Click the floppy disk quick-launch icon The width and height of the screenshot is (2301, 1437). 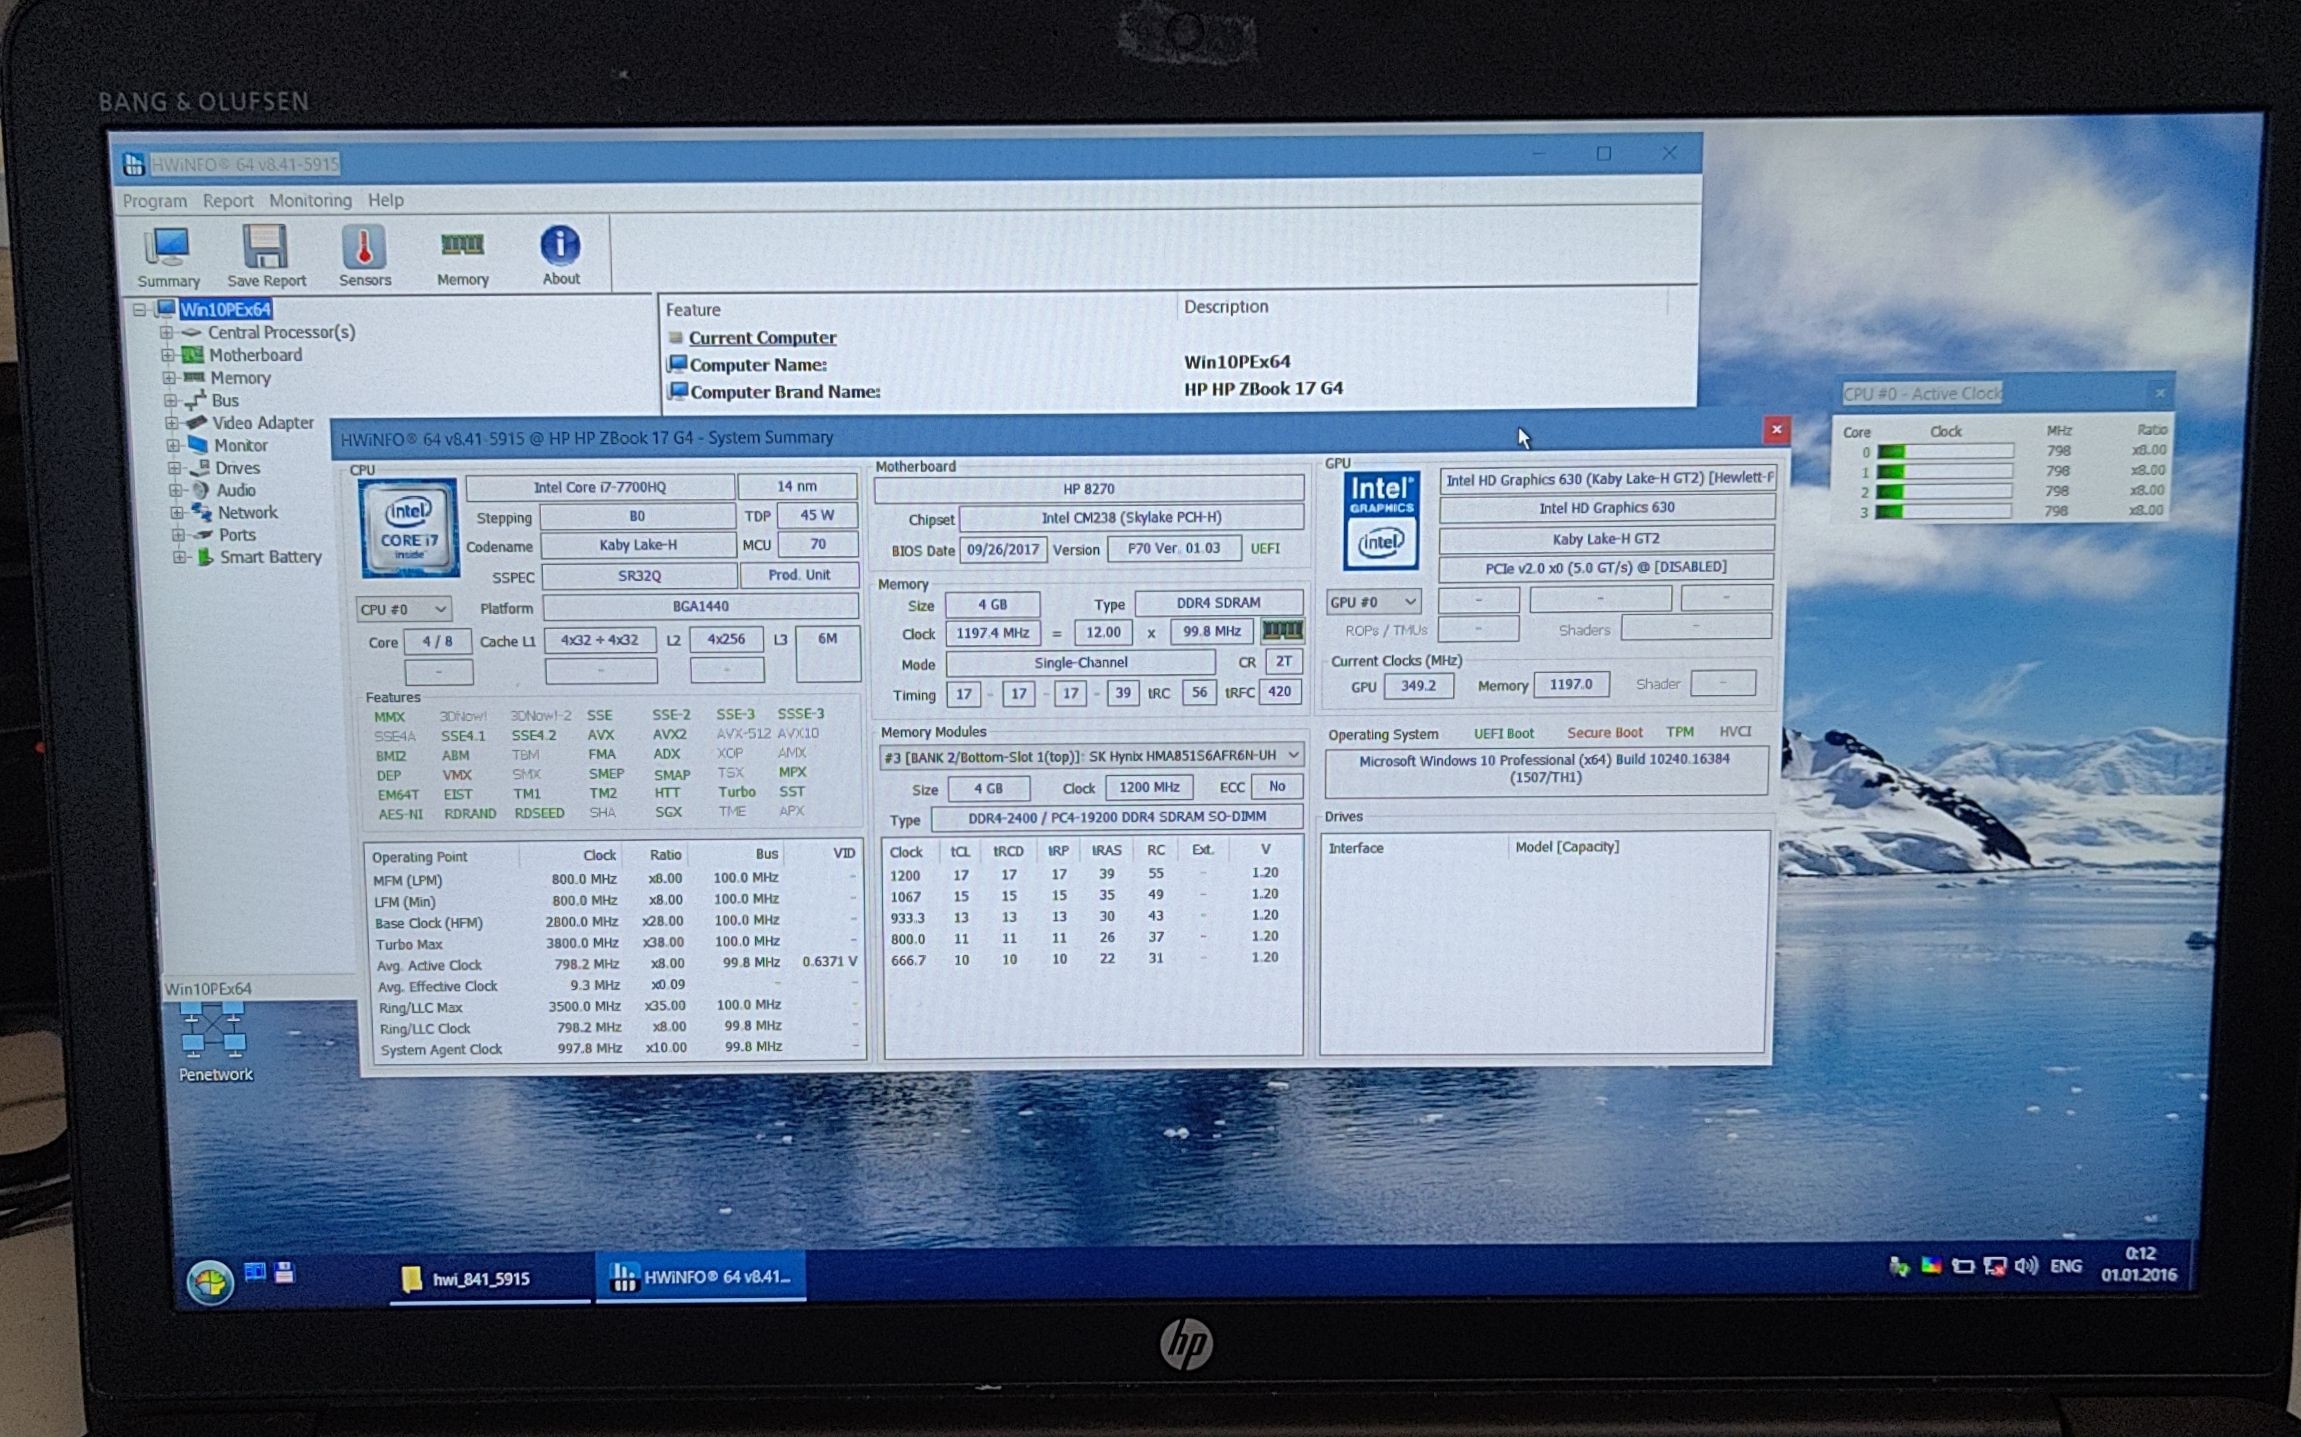click(x=284, y=1272)
